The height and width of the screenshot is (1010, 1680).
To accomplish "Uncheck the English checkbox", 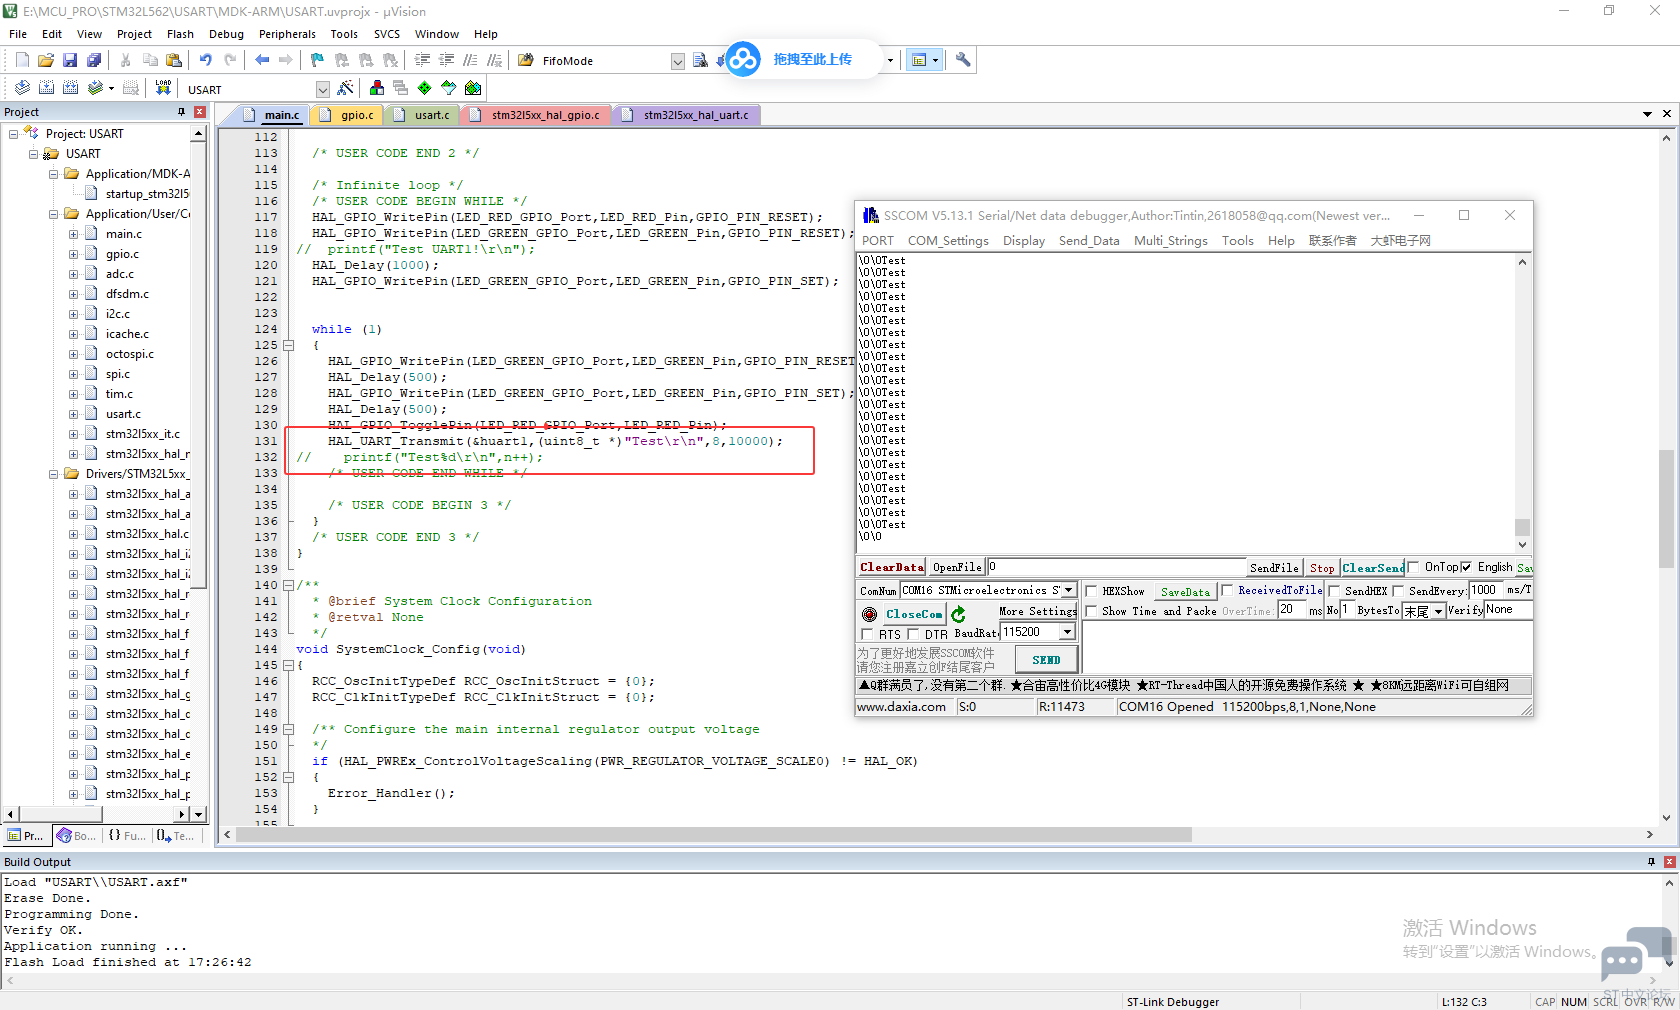I will 1466,567.
